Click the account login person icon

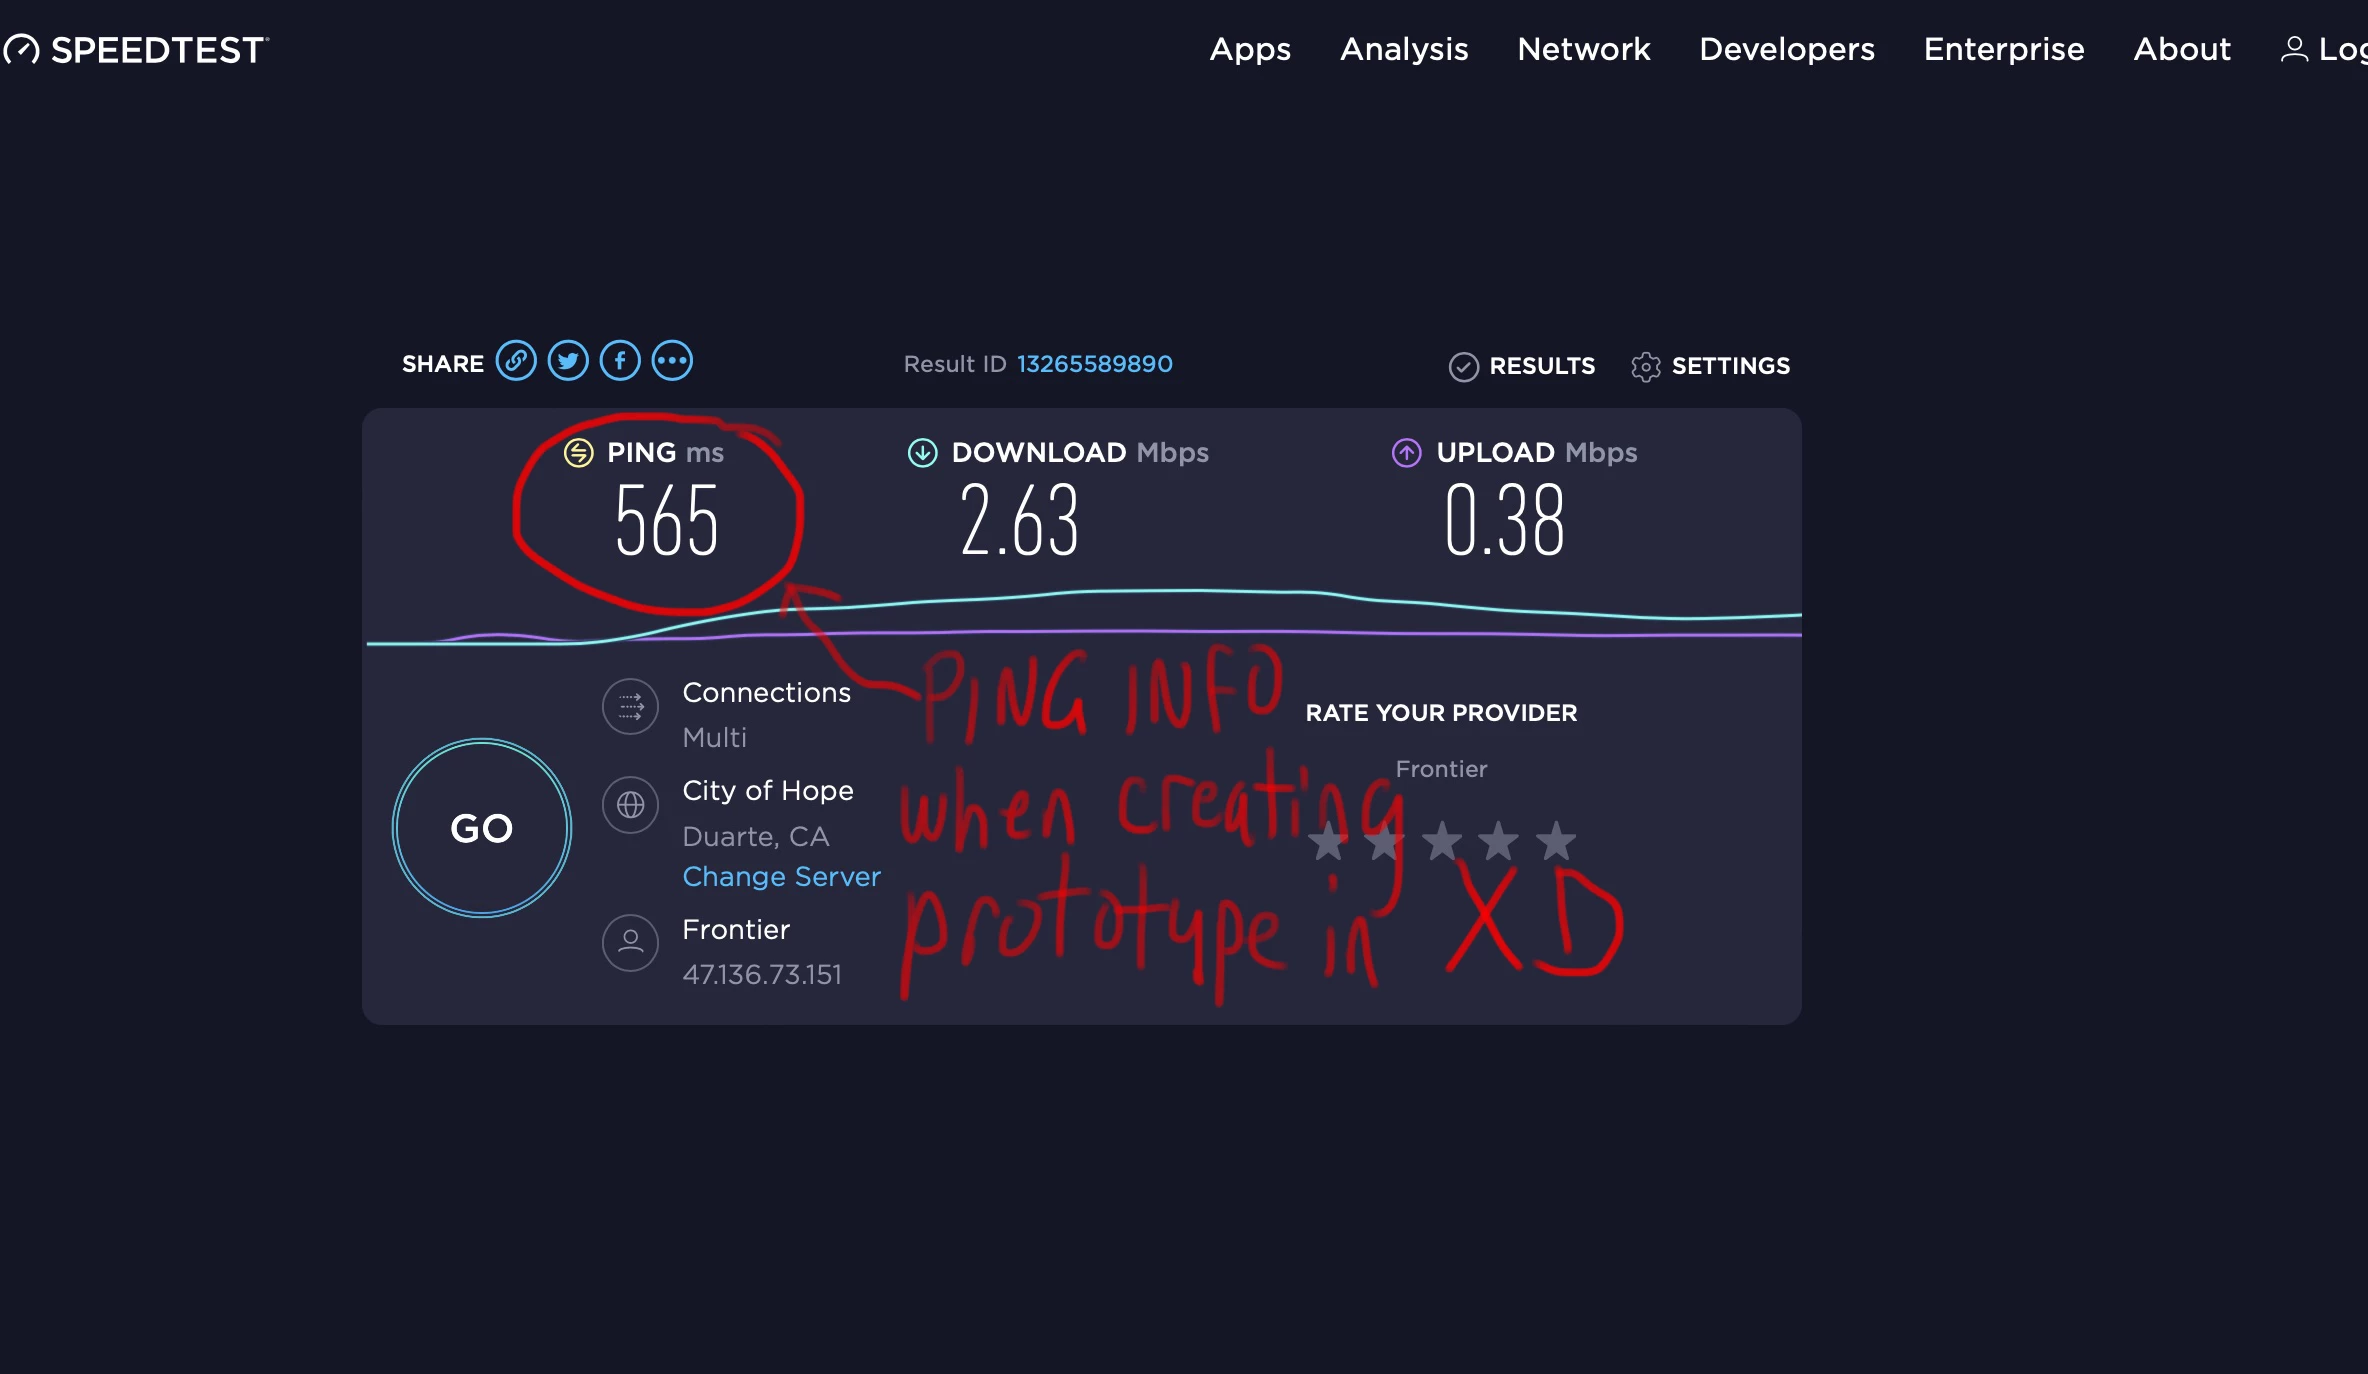(2293, 49)
